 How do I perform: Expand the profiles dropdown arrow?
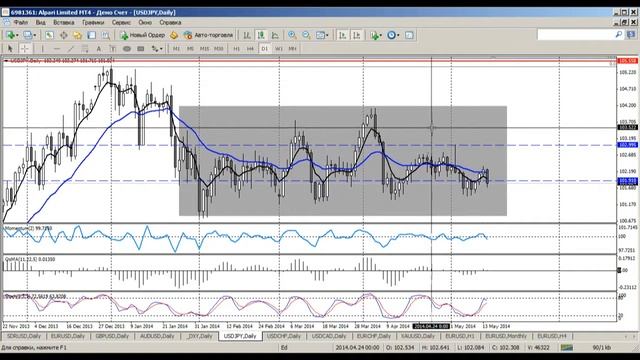click(34, 36)
